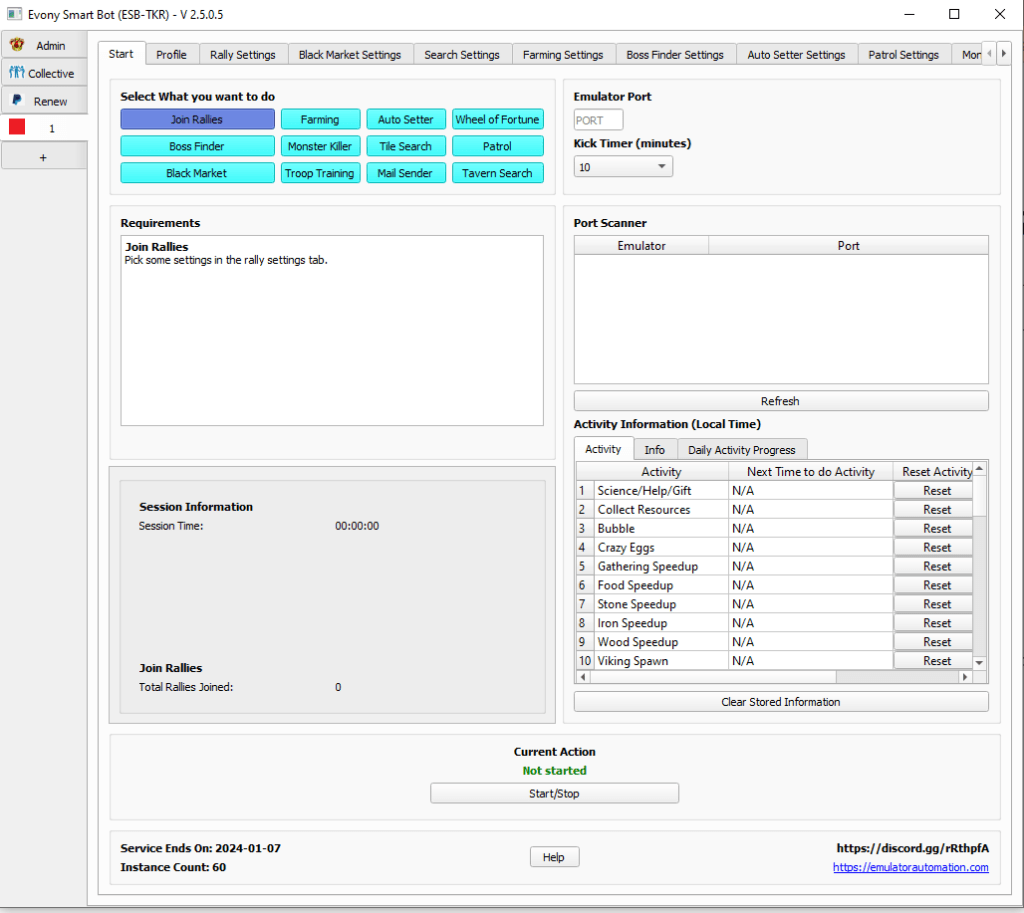The width and height of the screenshot is (1024, 913).
Task: Click the Next Time to do Activity header
Action: tap(810, 472)
